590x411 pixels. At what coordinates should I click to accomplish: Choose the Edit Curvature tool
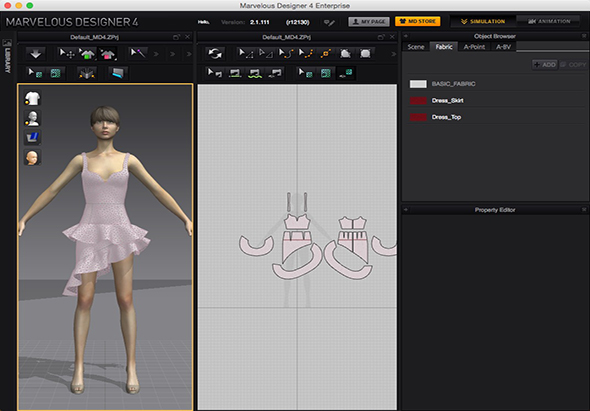click(286, 53)
